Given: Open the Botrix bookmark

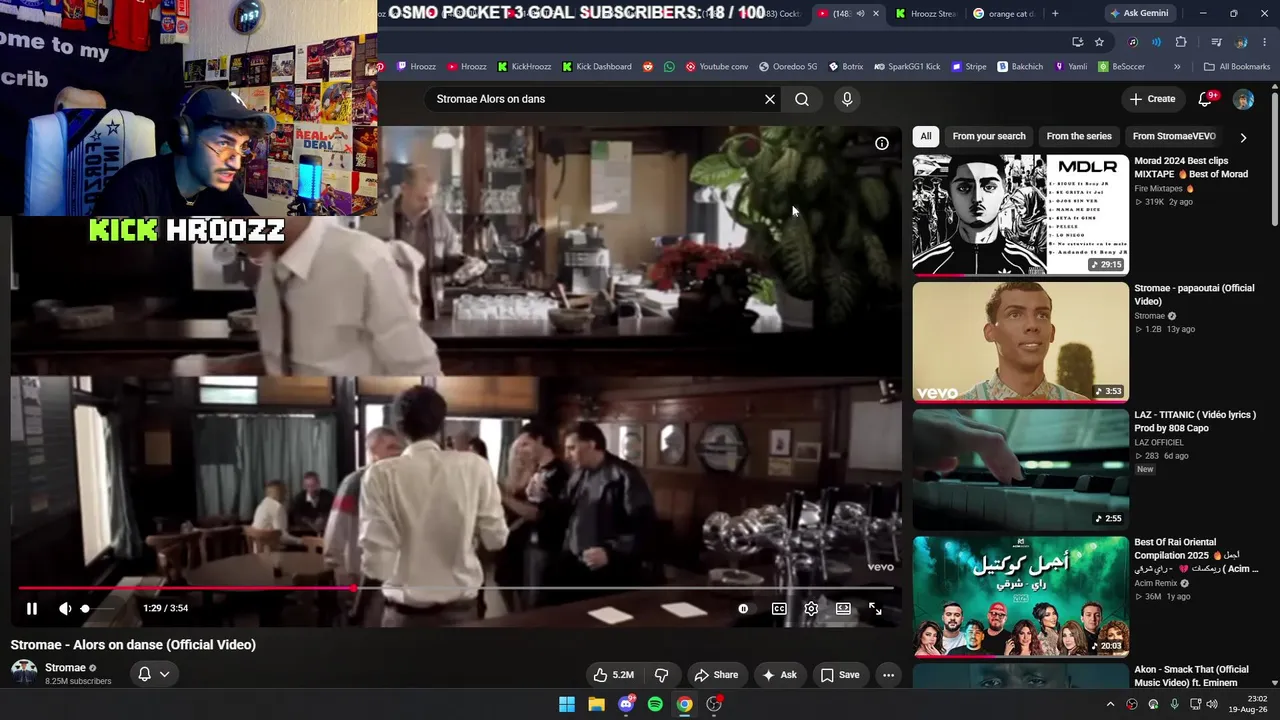Looking at the screenshot, I should [845, 67].
